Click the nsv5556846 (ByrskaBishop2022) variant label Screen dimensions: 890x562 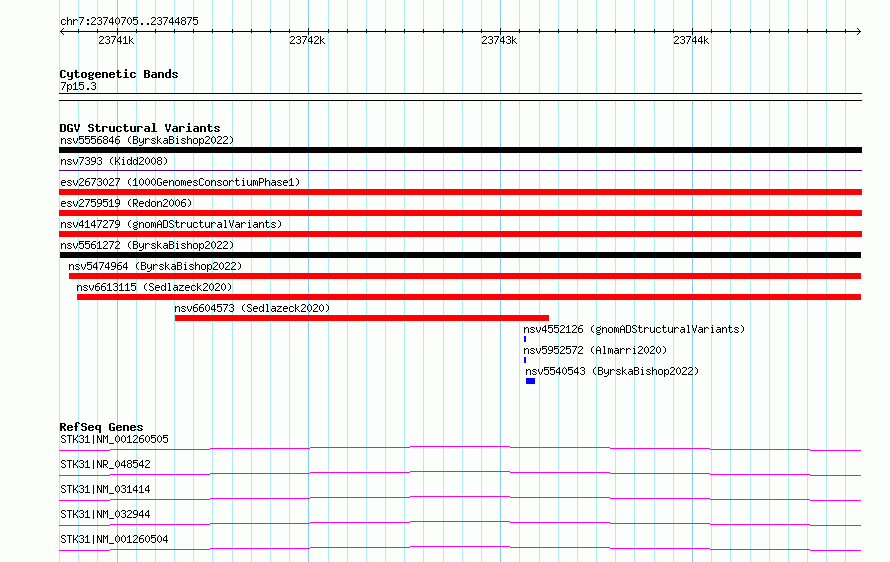click(147, 140)
